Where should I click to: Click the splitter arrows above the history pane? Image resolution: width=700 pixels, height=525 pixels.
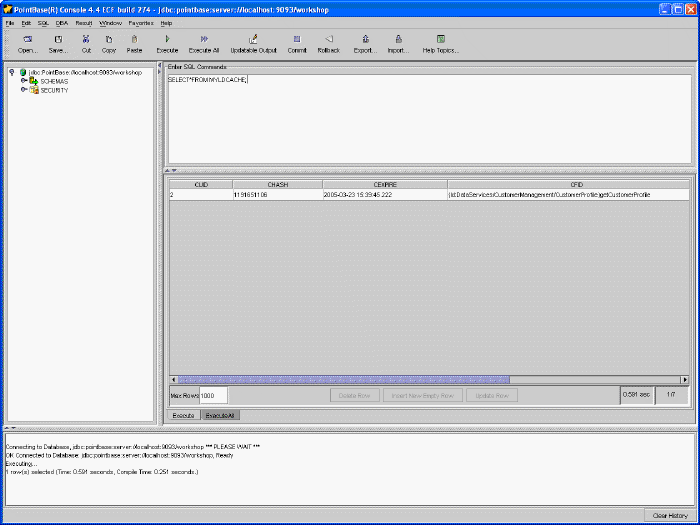10,428
